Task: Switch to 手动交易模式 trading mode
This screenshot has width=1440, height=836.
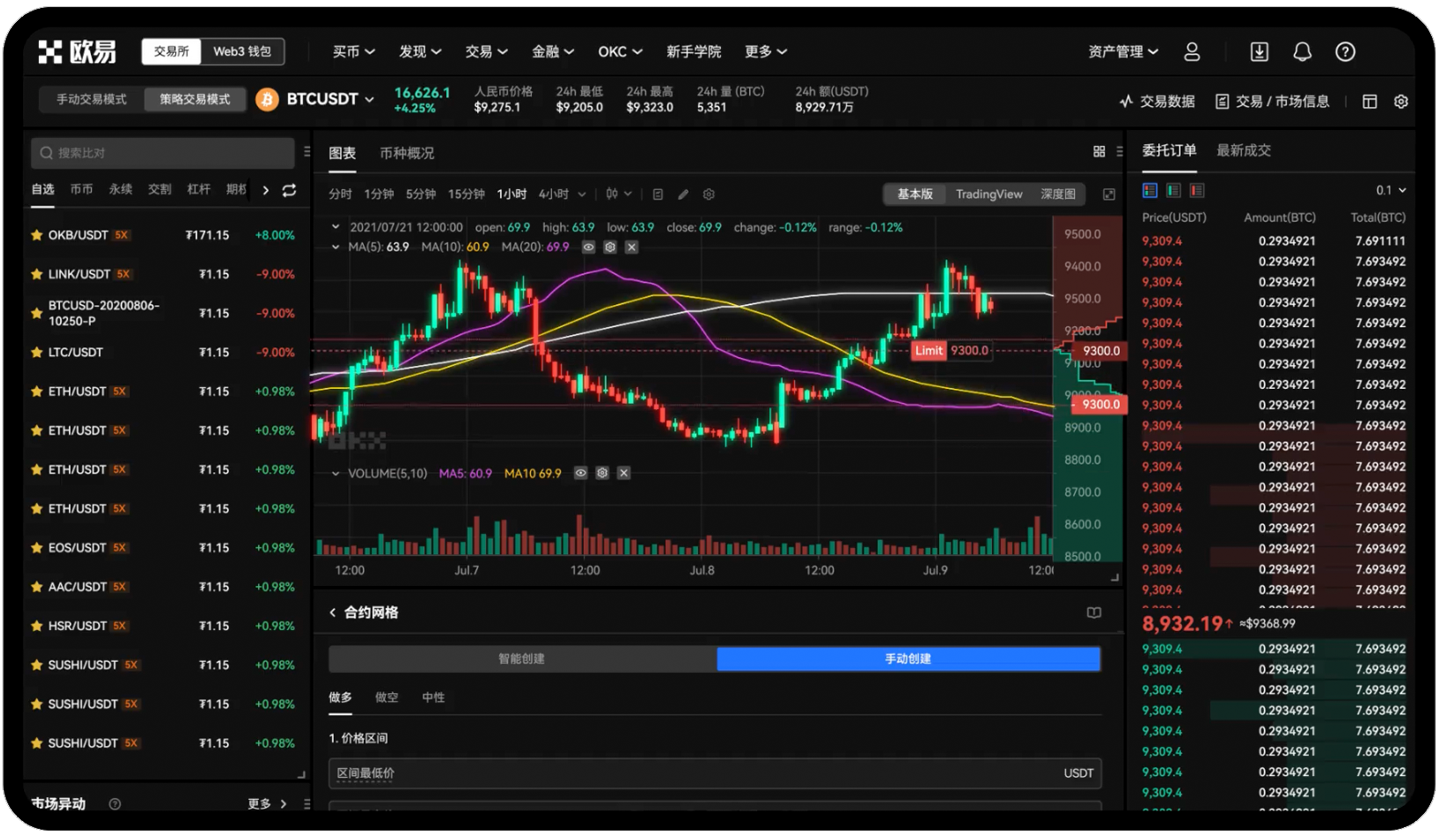Action: pyautogui.click(x=91, y=100)
